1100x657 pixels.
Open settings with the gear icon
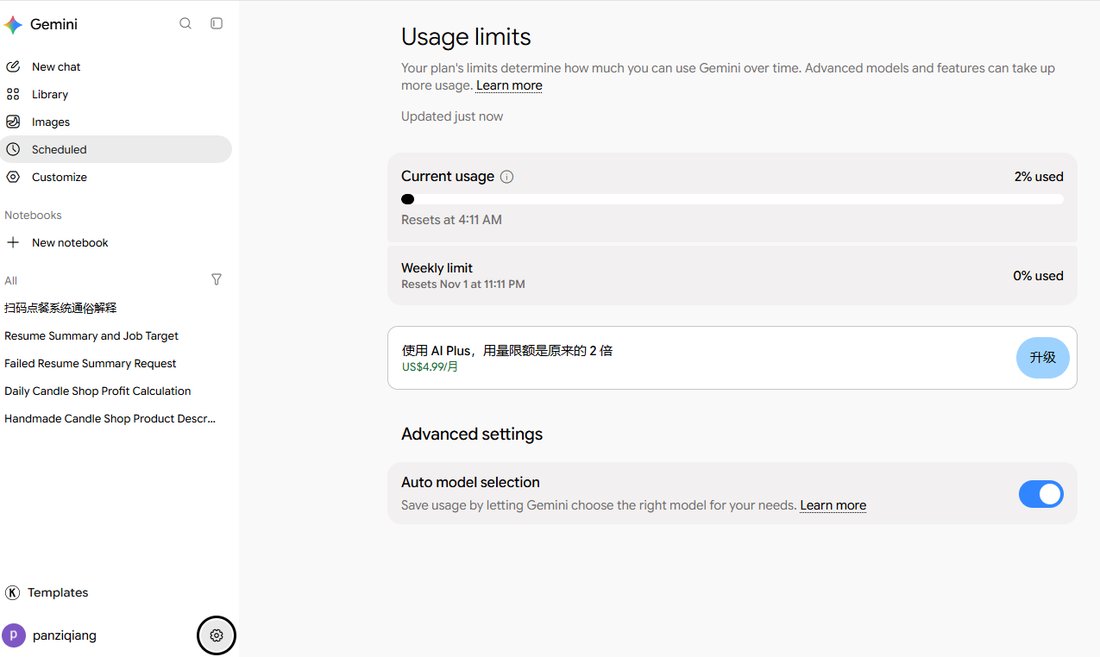tap(216, 635)
